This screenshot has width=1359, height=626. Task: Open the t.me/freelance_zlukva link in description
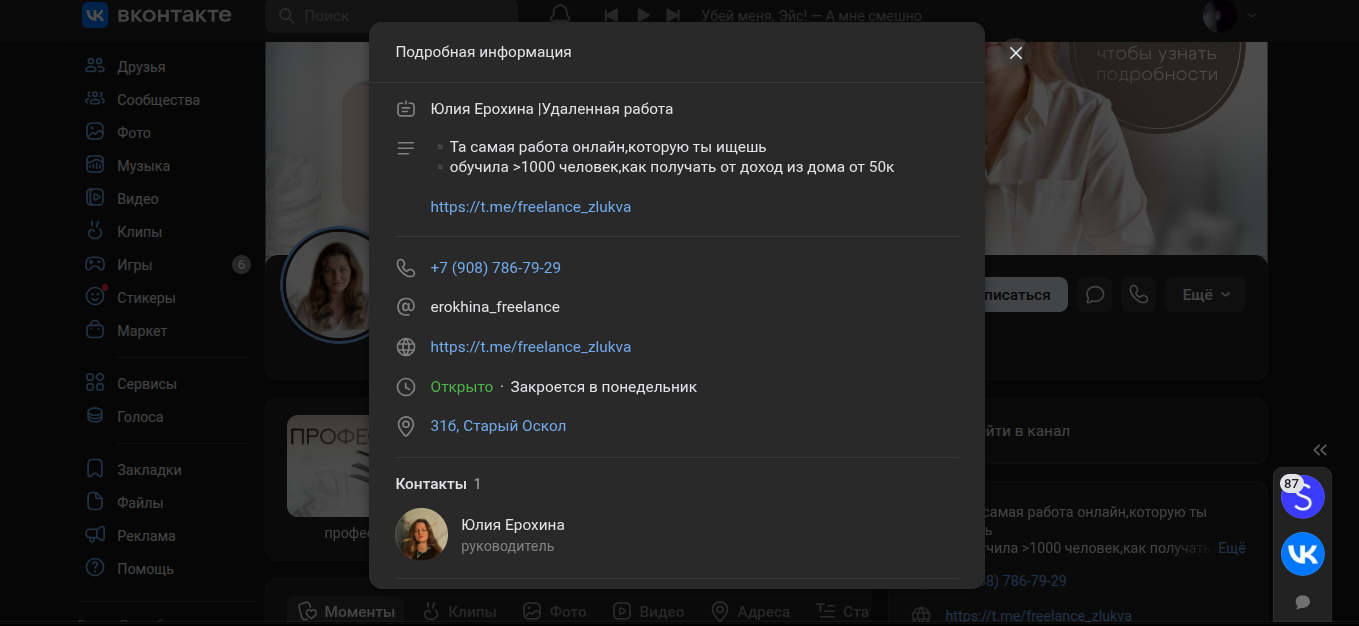[x=530, y=207]
